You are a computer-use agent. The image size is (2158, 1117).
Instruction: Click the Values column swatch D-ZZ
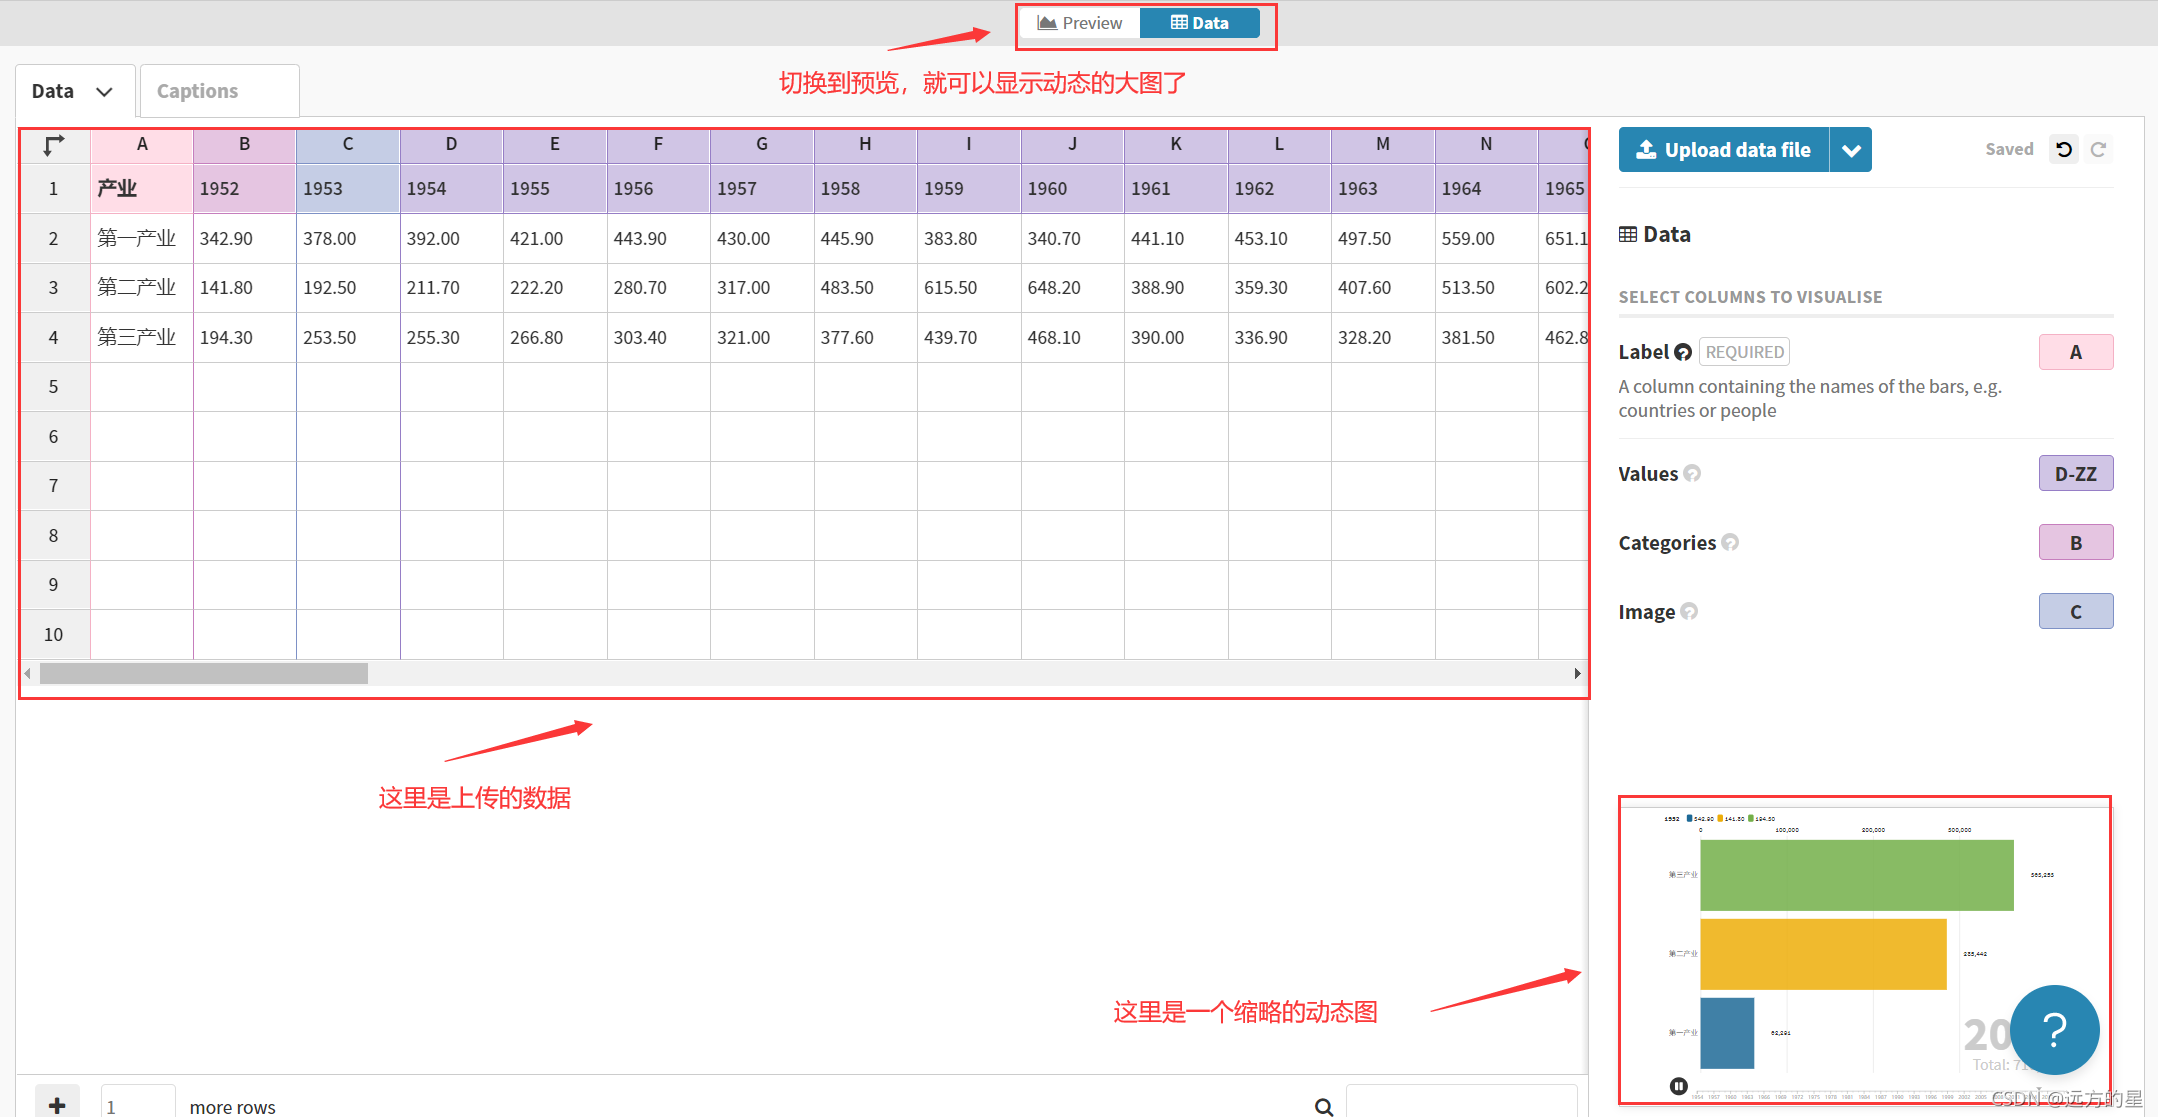point(2075,473)
